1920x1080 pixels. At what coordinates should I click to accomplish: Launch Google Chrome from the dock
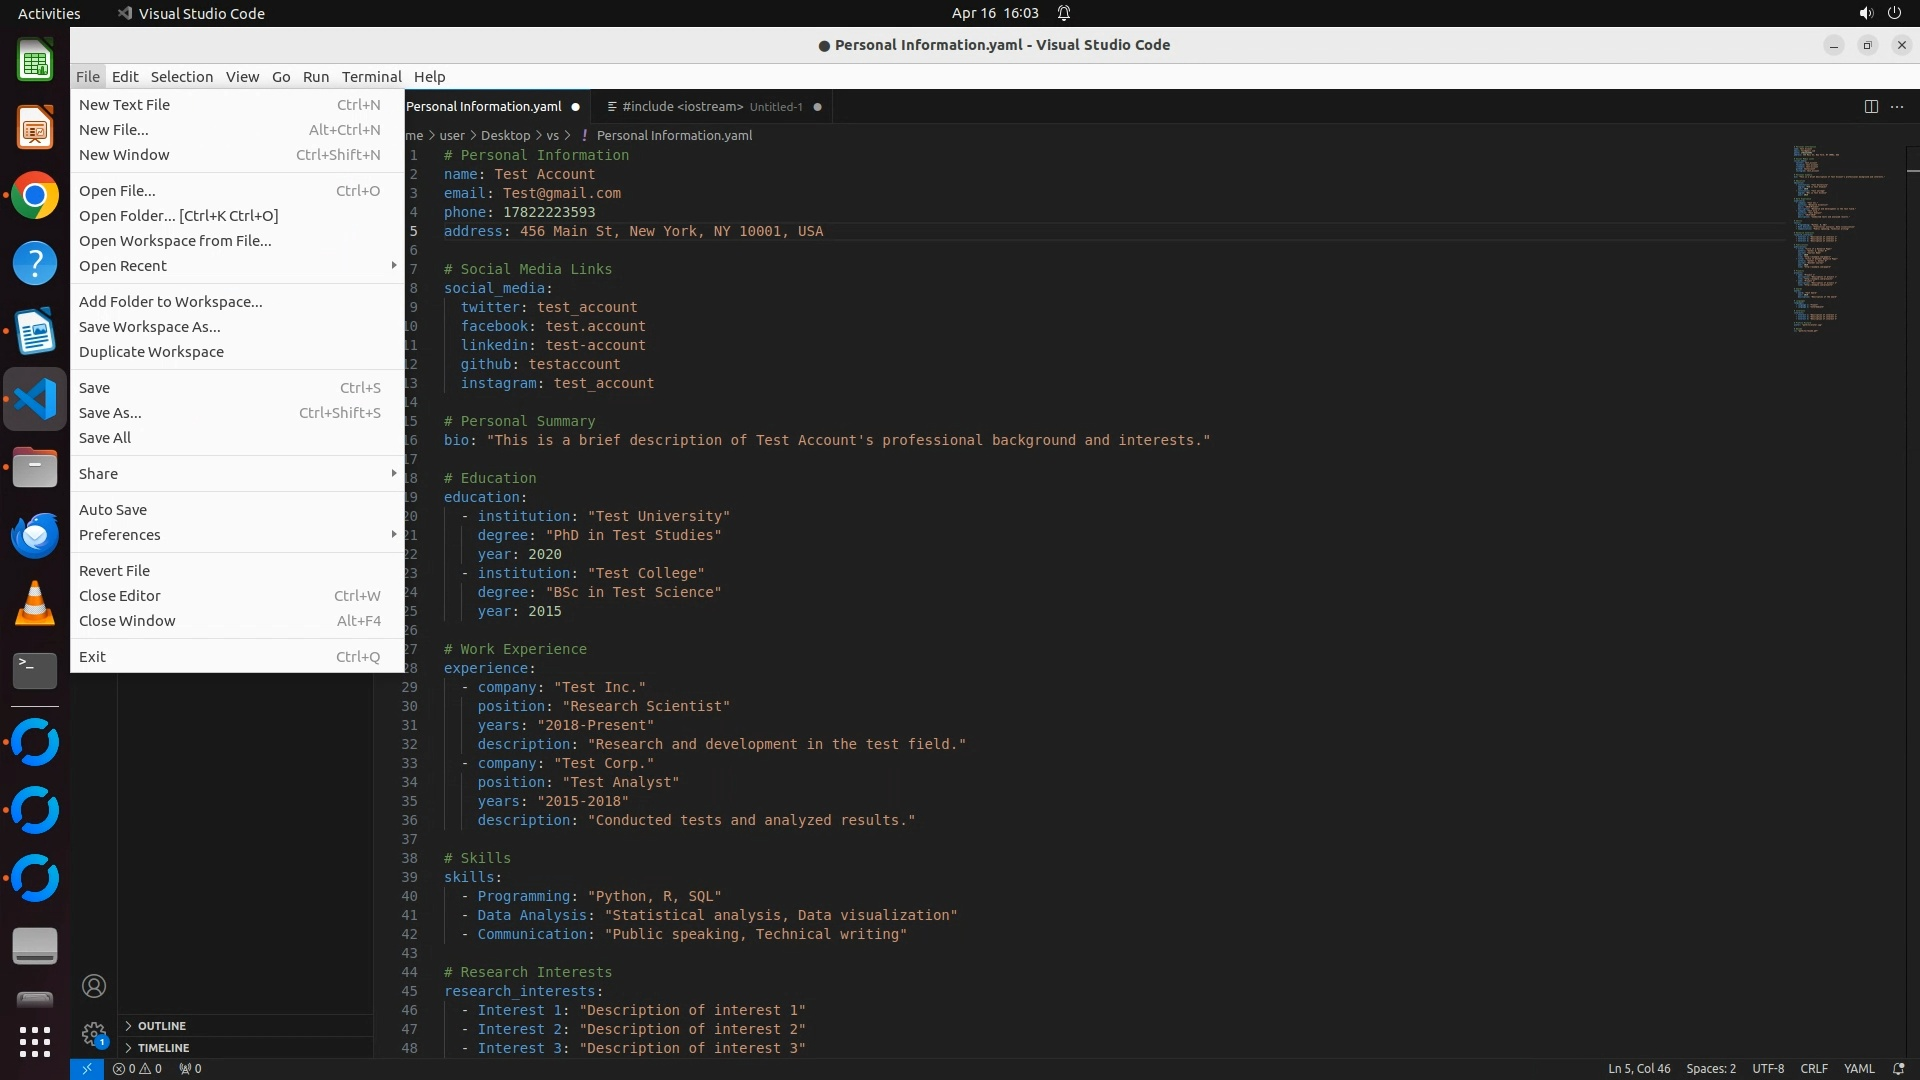coord(35,196)
